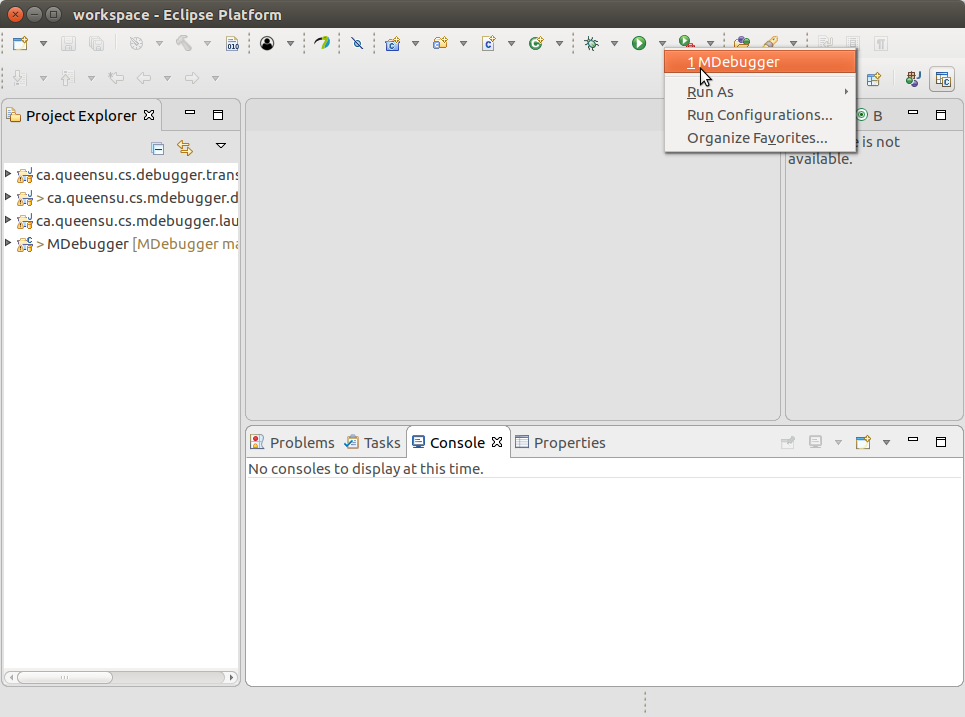Choose Run Configurations... menu entry
965x717 pixels.
[760, 115]
